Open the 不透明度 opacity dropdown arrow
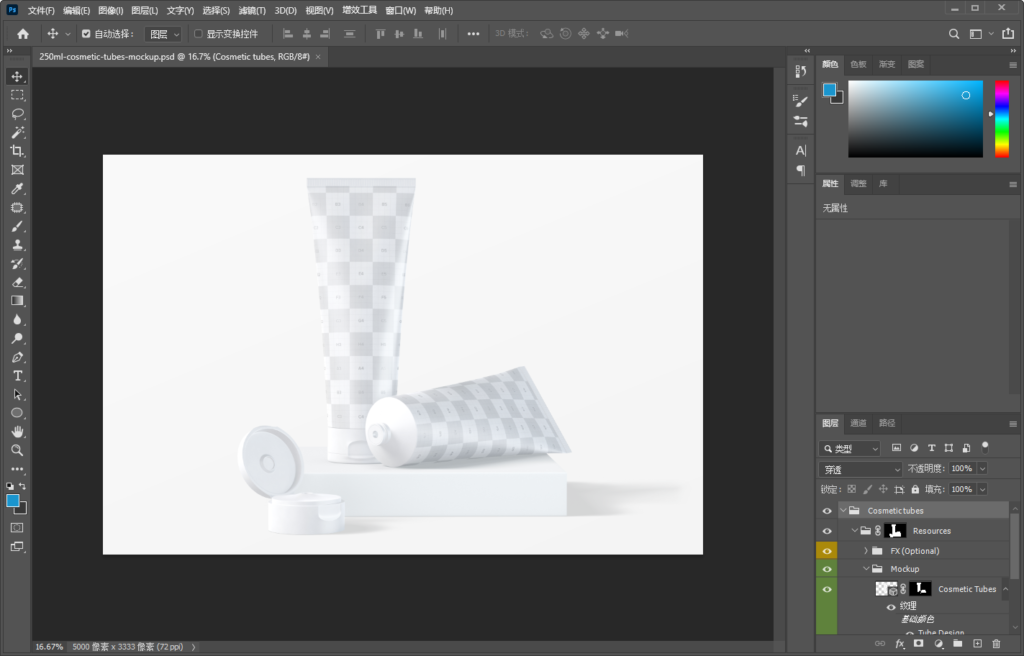This screenshot has width=1024, height=656. 982,468
